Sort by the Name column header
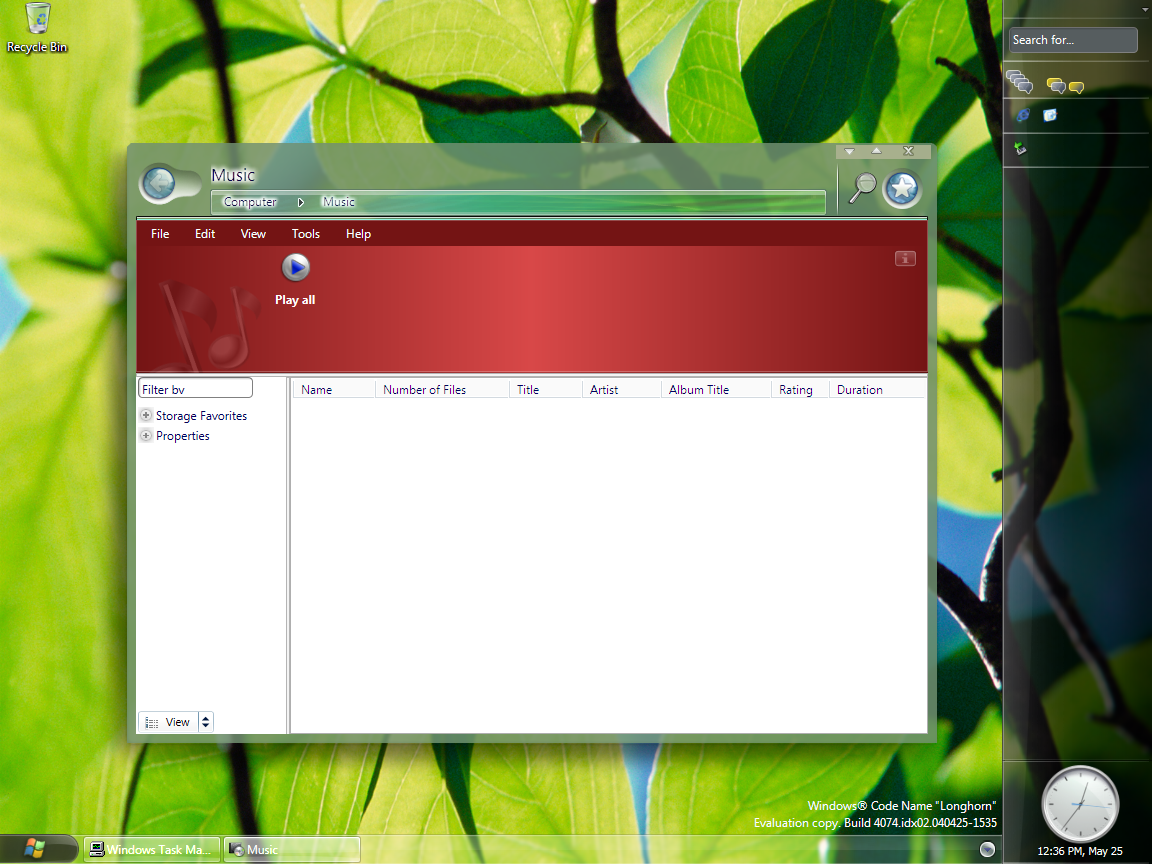The image size is (1152, 864). point(334,389)
